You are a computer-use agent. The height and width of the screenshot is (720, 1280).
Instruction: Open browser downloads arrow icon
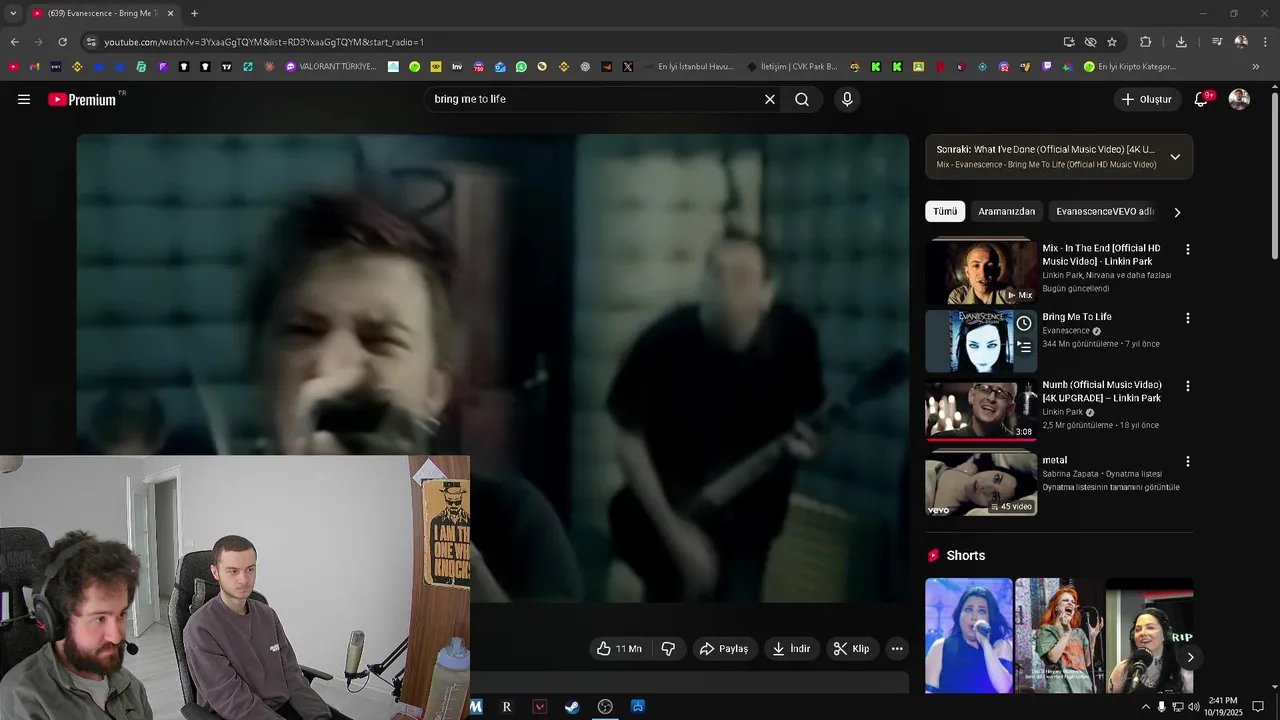click(1181, 42)
